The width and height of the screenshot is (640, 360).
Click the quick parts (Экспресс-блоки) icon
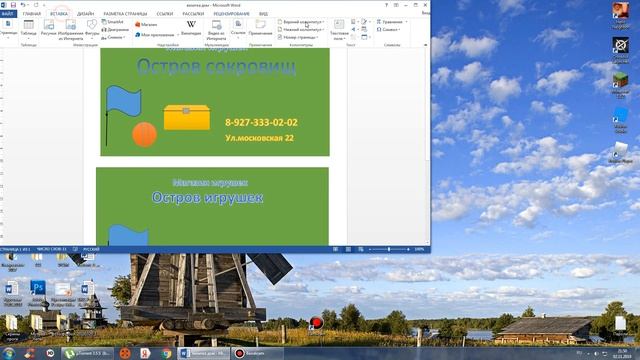[x=353, y=22]
